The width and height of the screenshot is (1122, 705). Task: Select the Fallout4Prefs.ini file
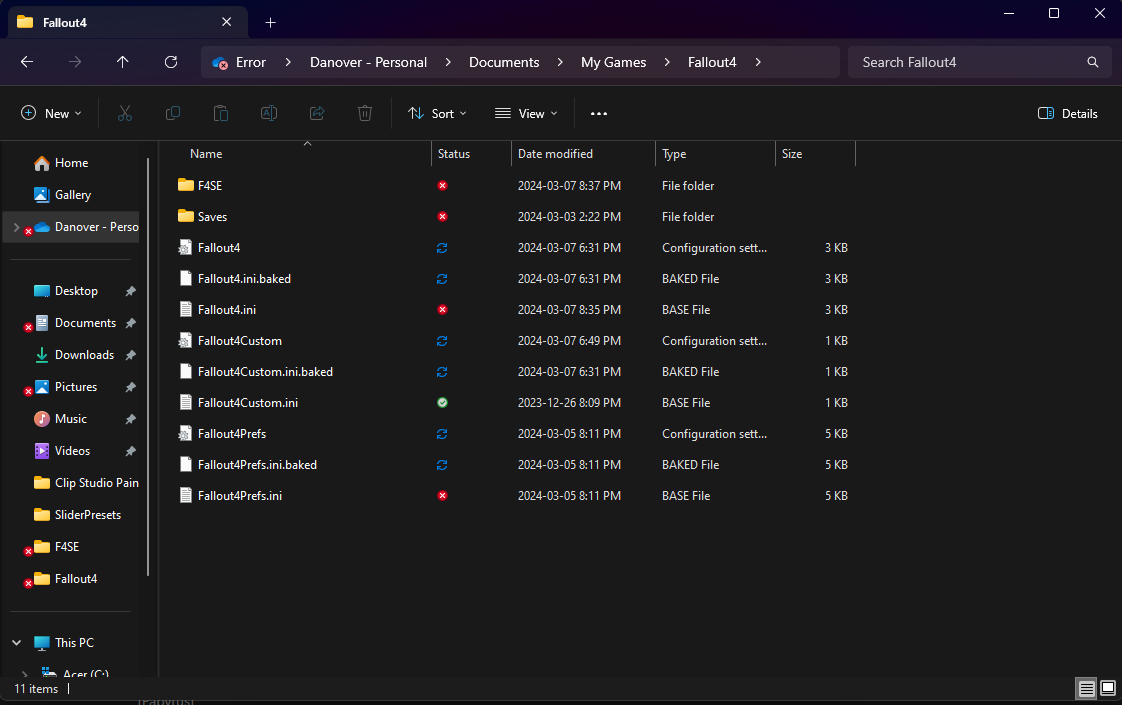tap(240, 495)
